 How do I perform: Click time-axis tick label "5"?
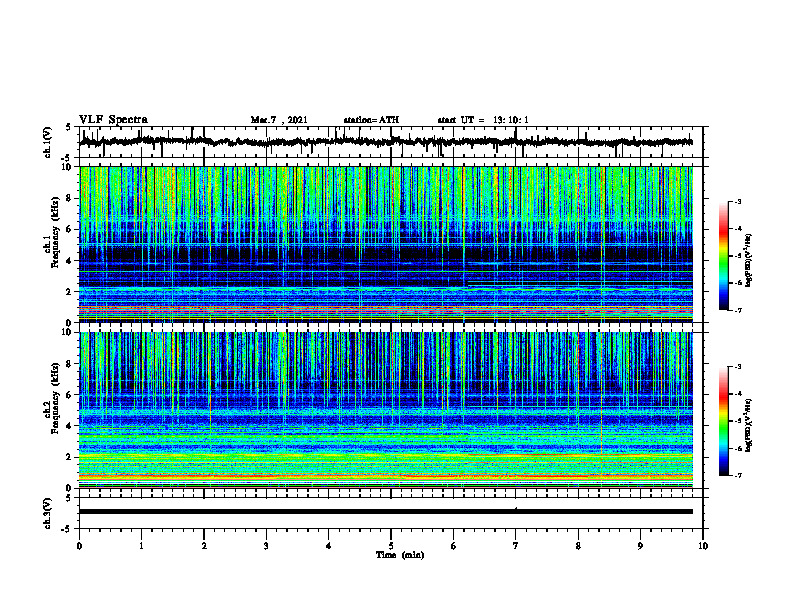391,546
